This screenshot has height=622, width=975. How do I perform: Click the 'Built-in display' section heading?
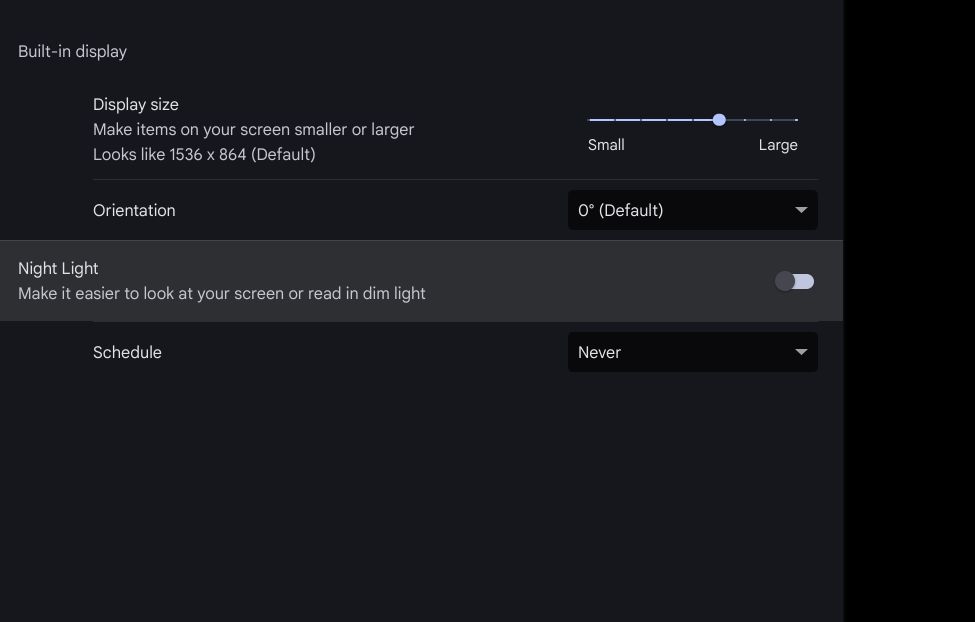point(72,51)
